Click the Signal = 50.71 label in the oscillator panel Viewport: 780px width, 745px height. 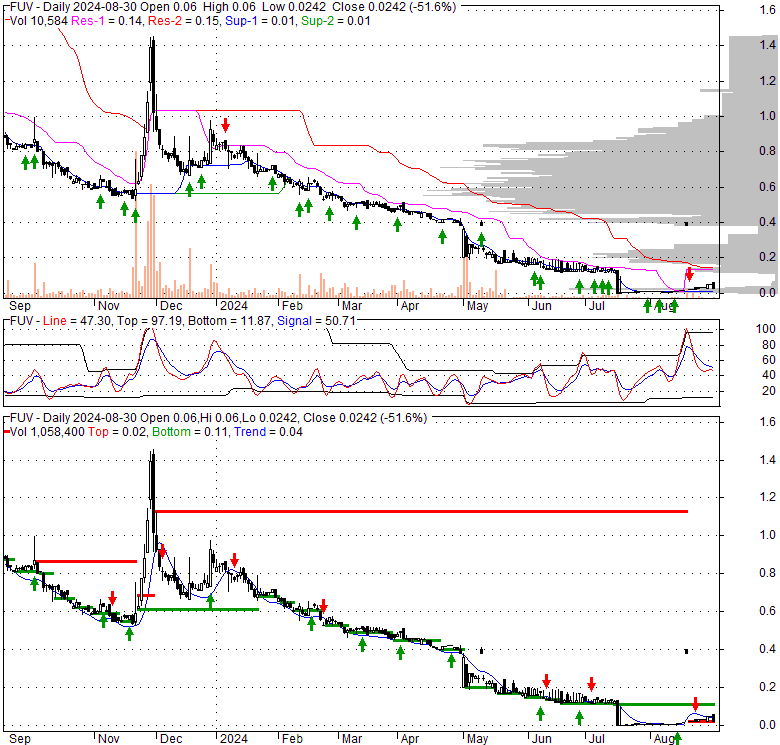316,321
